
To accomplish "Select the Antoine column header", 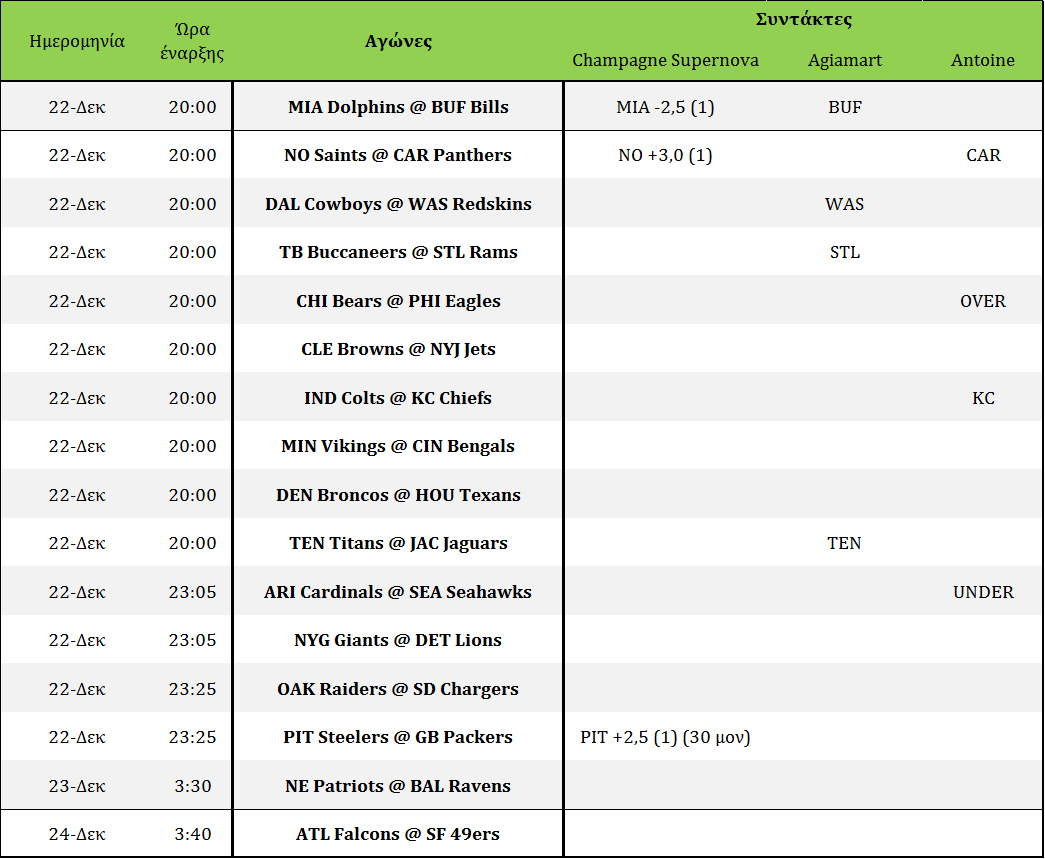I will (x=982, y=60).
